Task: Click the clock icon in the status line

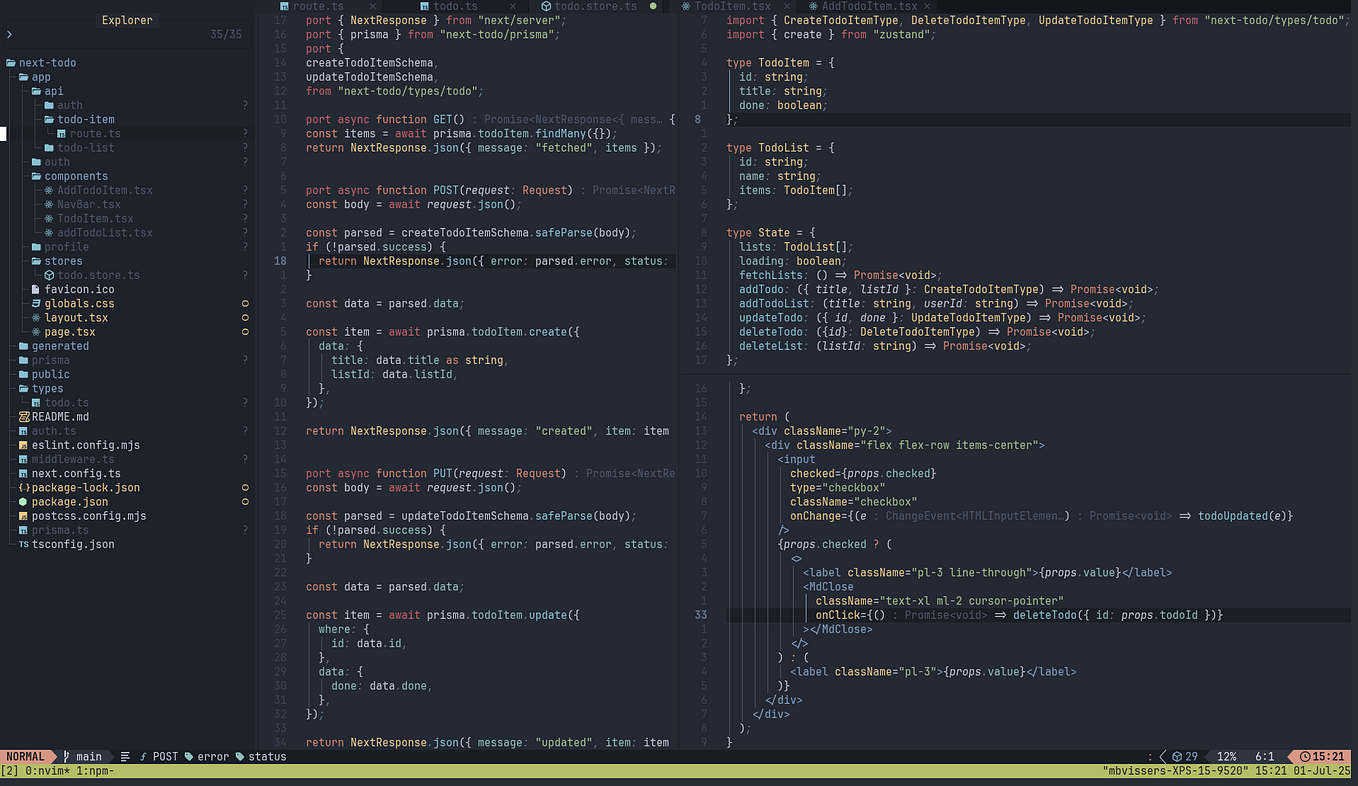Action: click(1305, 757)
